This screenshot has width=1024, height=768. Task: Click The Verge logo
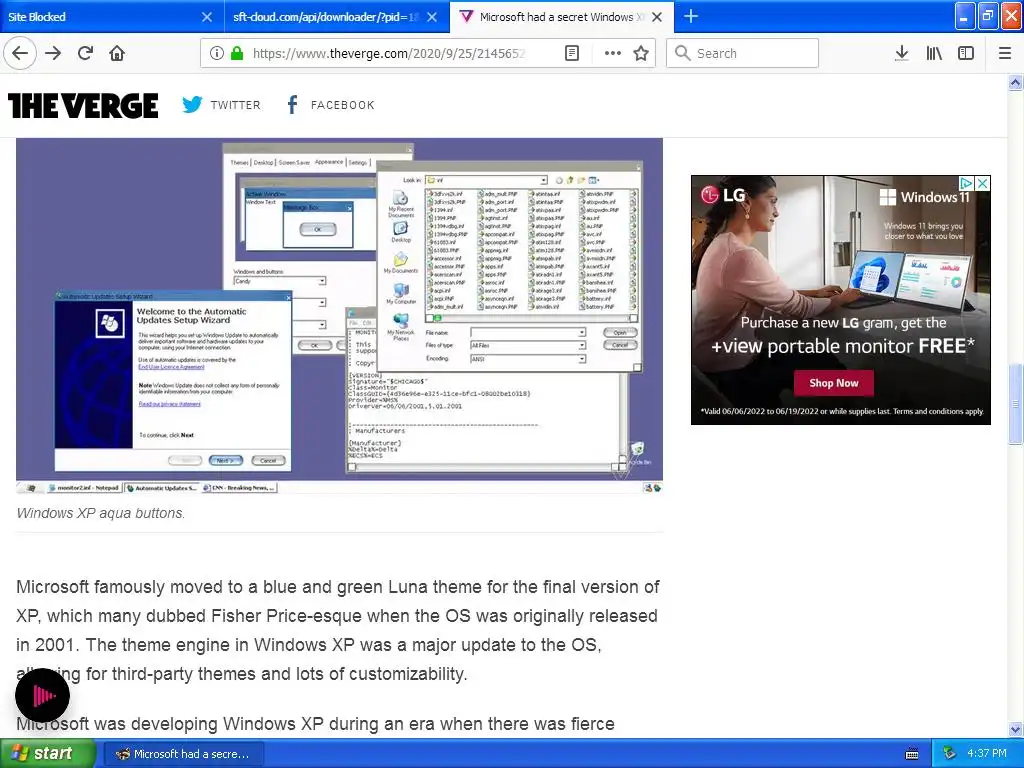pos(83,105)
